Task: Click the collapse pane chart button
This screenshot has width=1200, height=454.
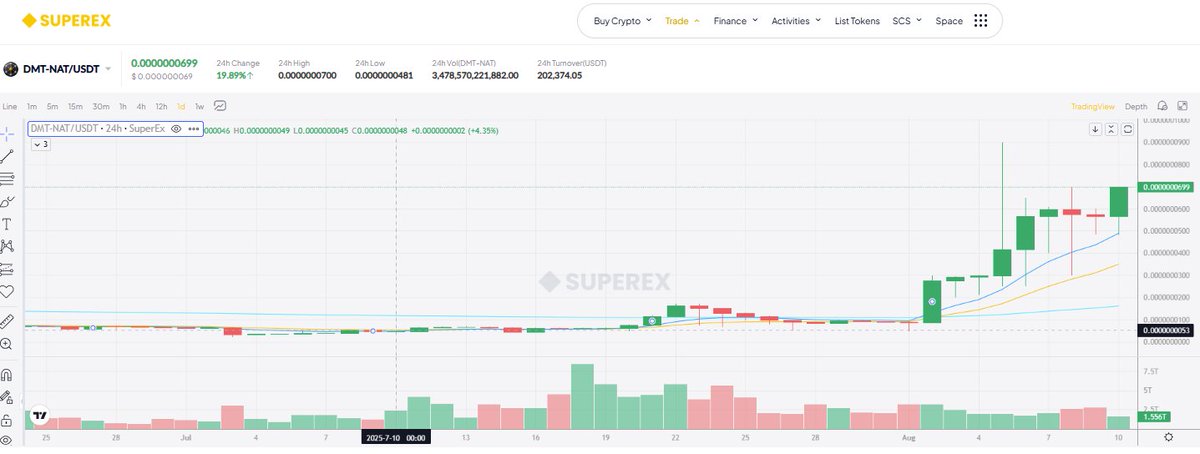Action: [x=1111, y=129]
